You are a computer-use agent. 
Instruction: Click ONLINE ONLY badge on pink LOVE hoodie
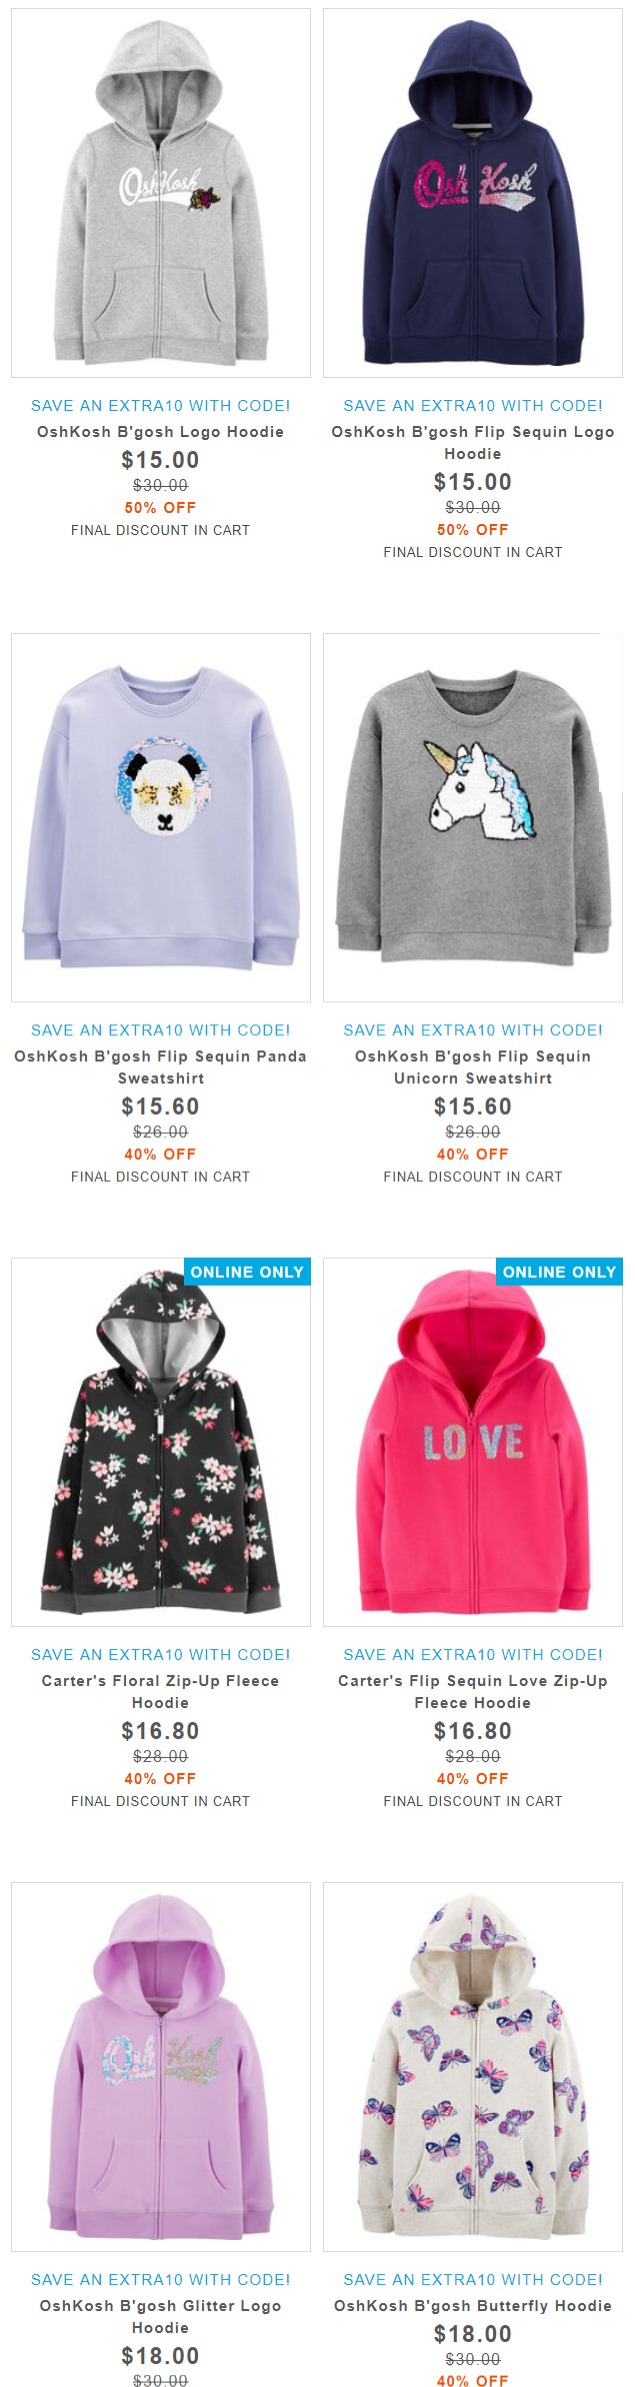point(559,1272)
